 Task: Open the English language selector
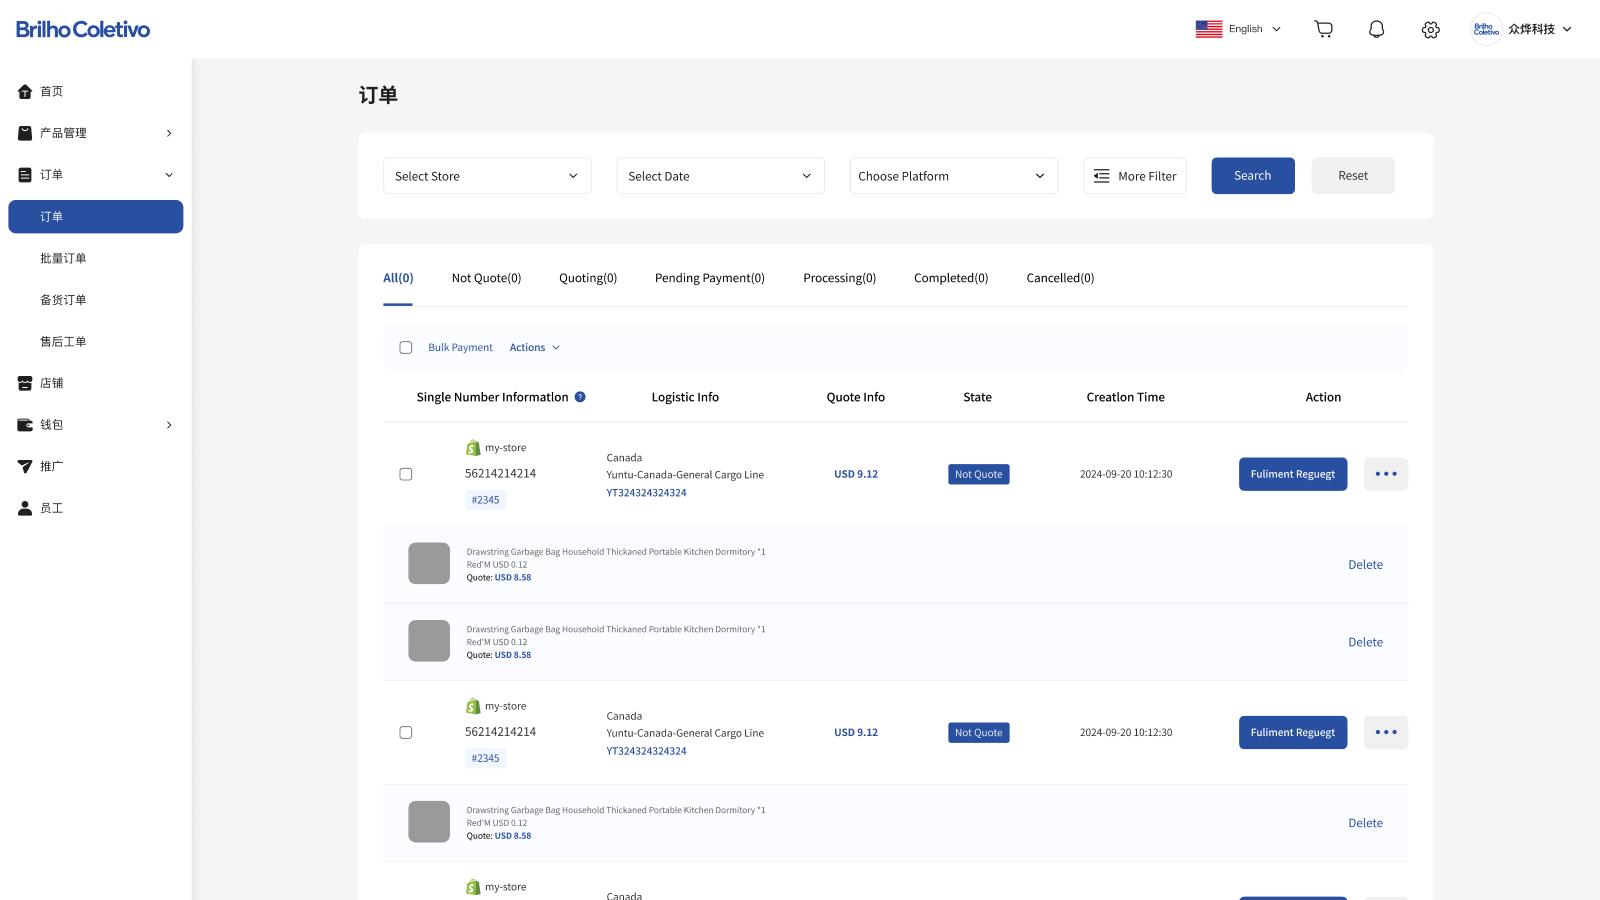pos(1238,29)
